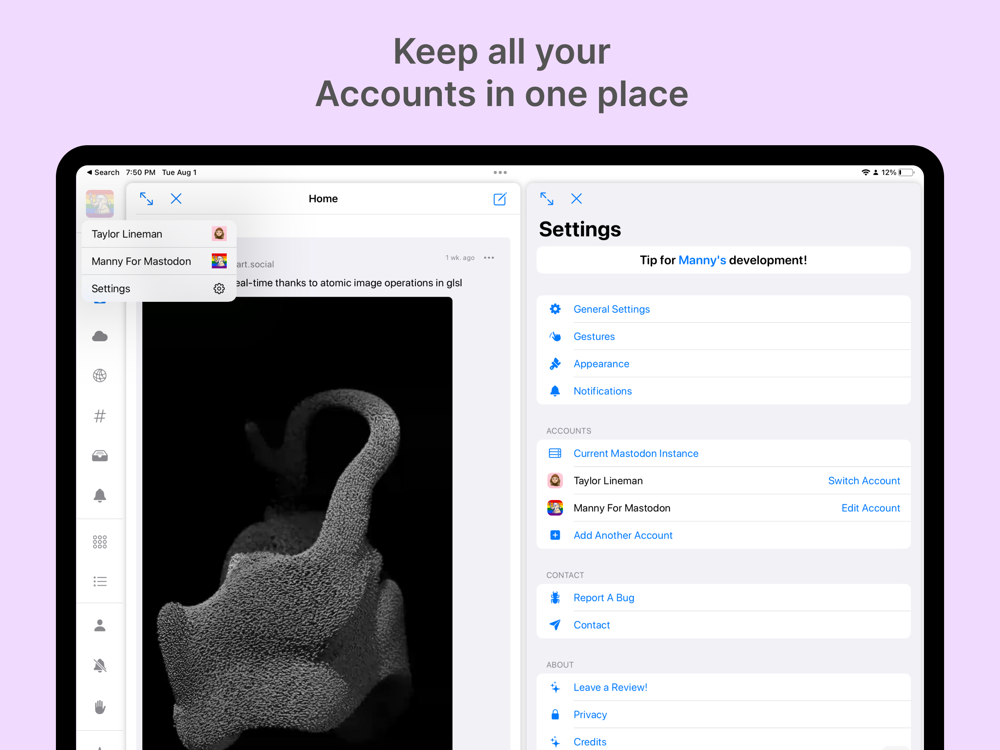
Task: Open the globe federated timeline icon
Action: 99,376
